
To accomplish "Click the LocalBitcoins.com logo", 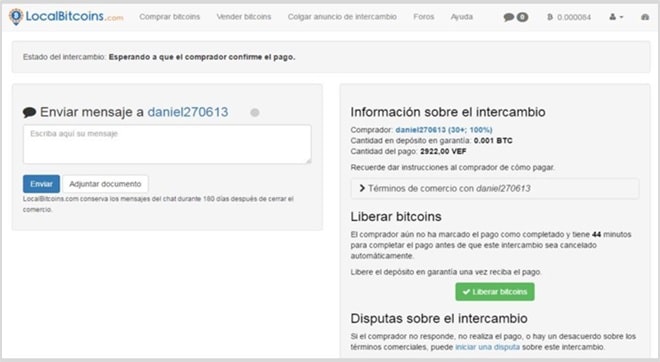I will pos(66,16).
